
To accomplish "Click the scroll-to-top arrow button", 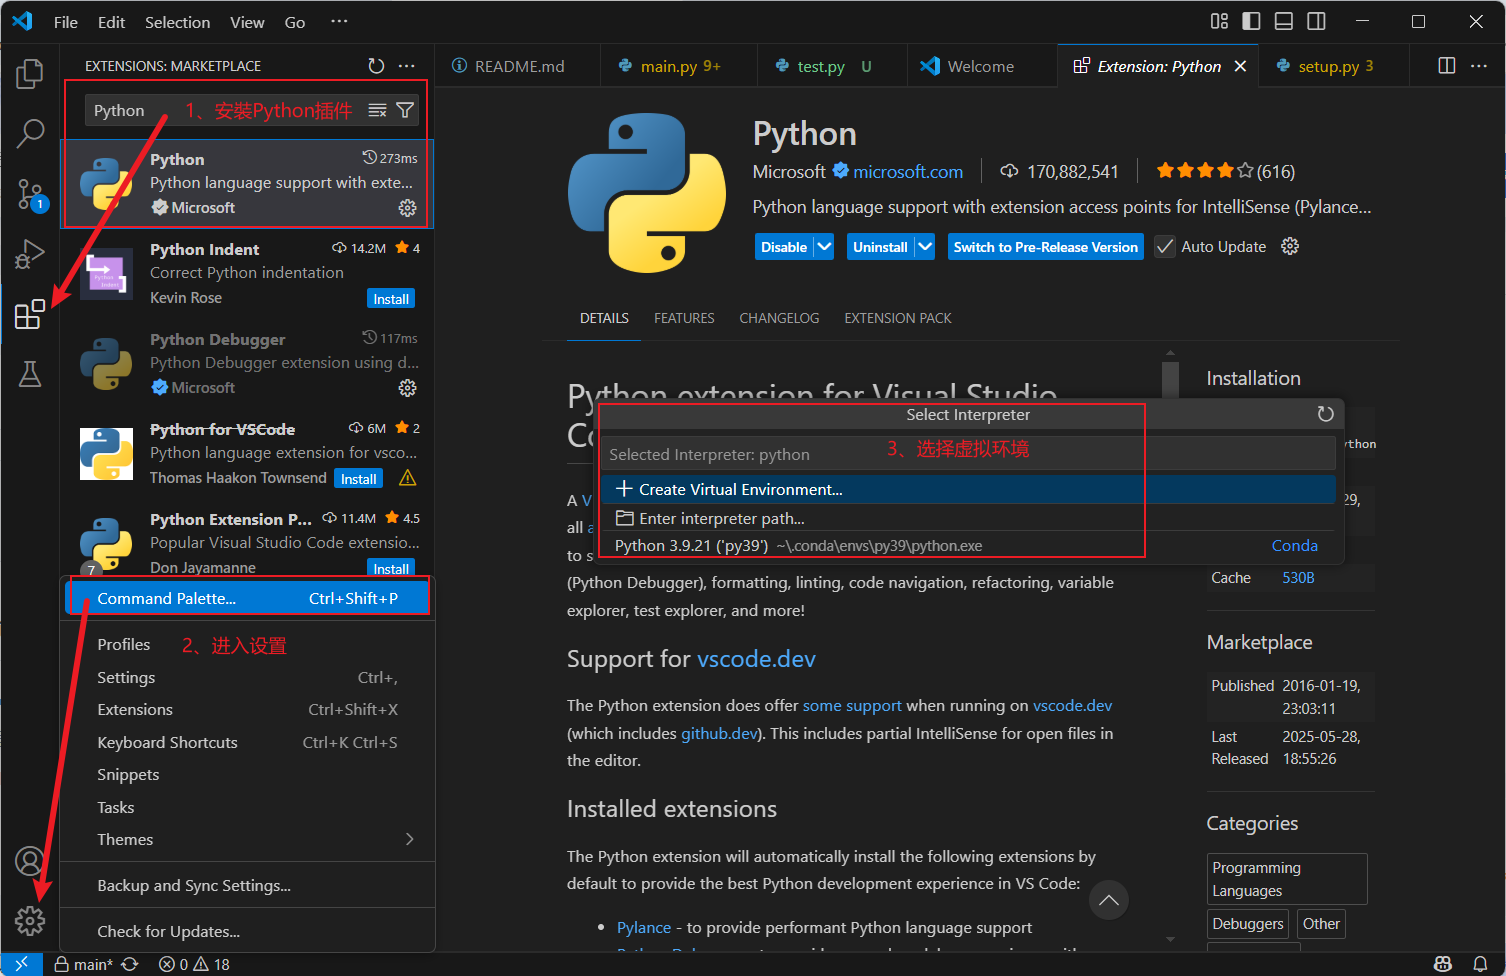I will (1109, 900).
